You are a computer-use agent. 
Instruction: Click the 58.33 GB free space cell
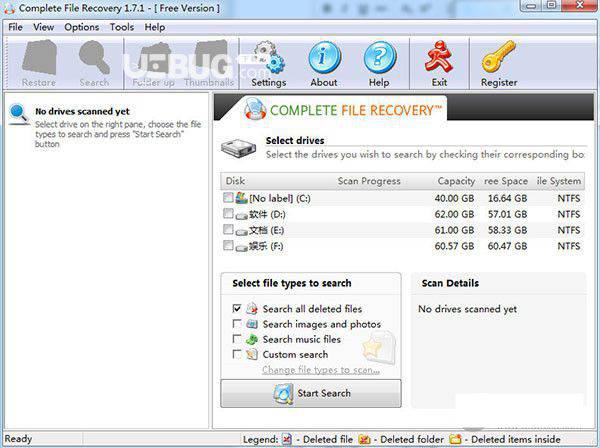pyautogui.click(x=507, y=230)
